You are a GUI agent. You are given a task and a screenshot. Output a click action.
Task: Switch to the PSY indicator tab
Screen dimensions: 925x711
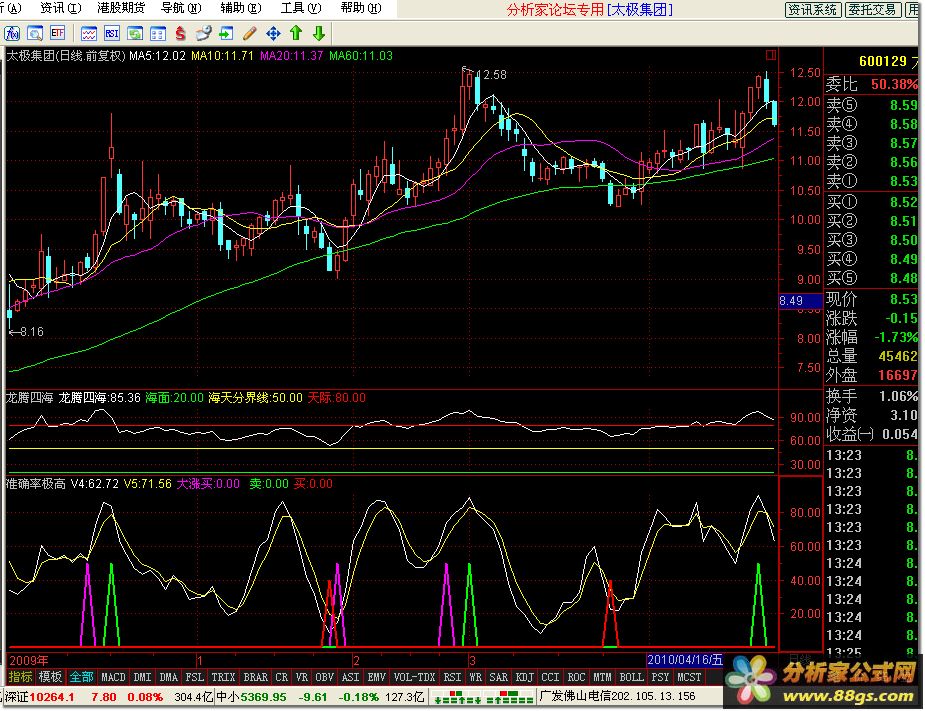tap(660, 677)
